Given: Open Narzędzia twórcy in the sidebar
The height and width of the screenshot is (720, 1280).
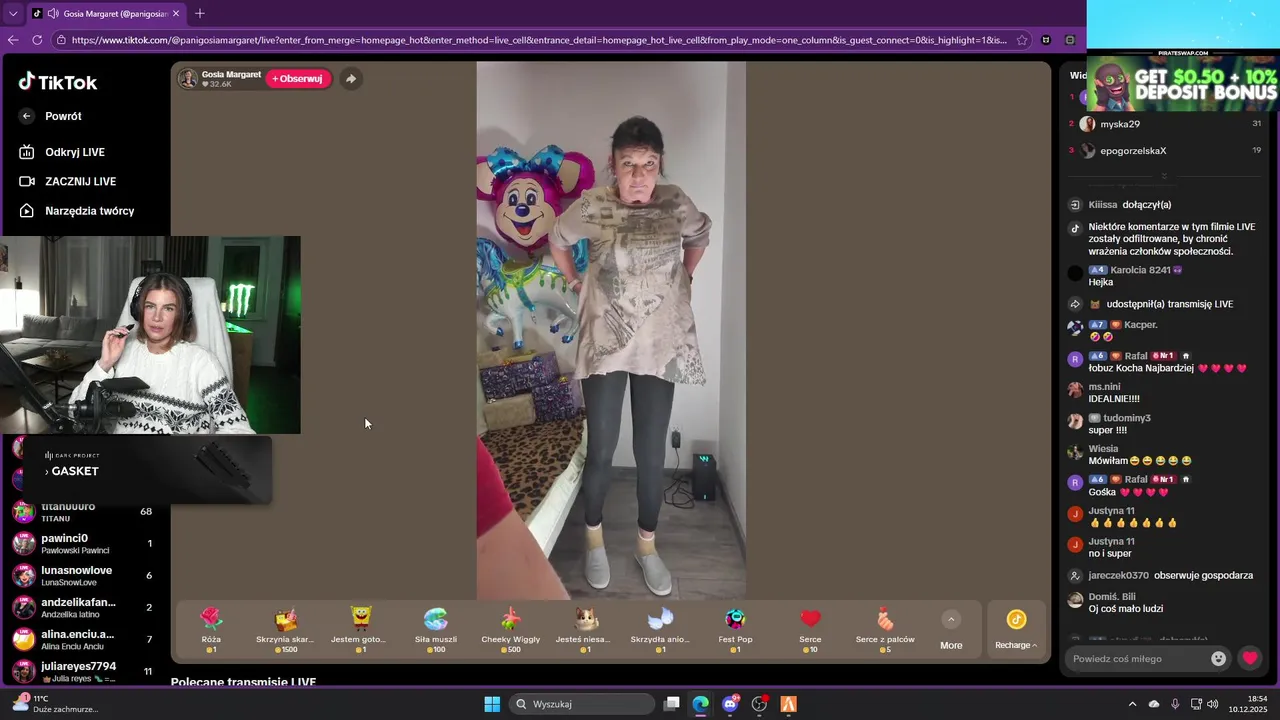Looking at the screenshot, I should (89, 211).
